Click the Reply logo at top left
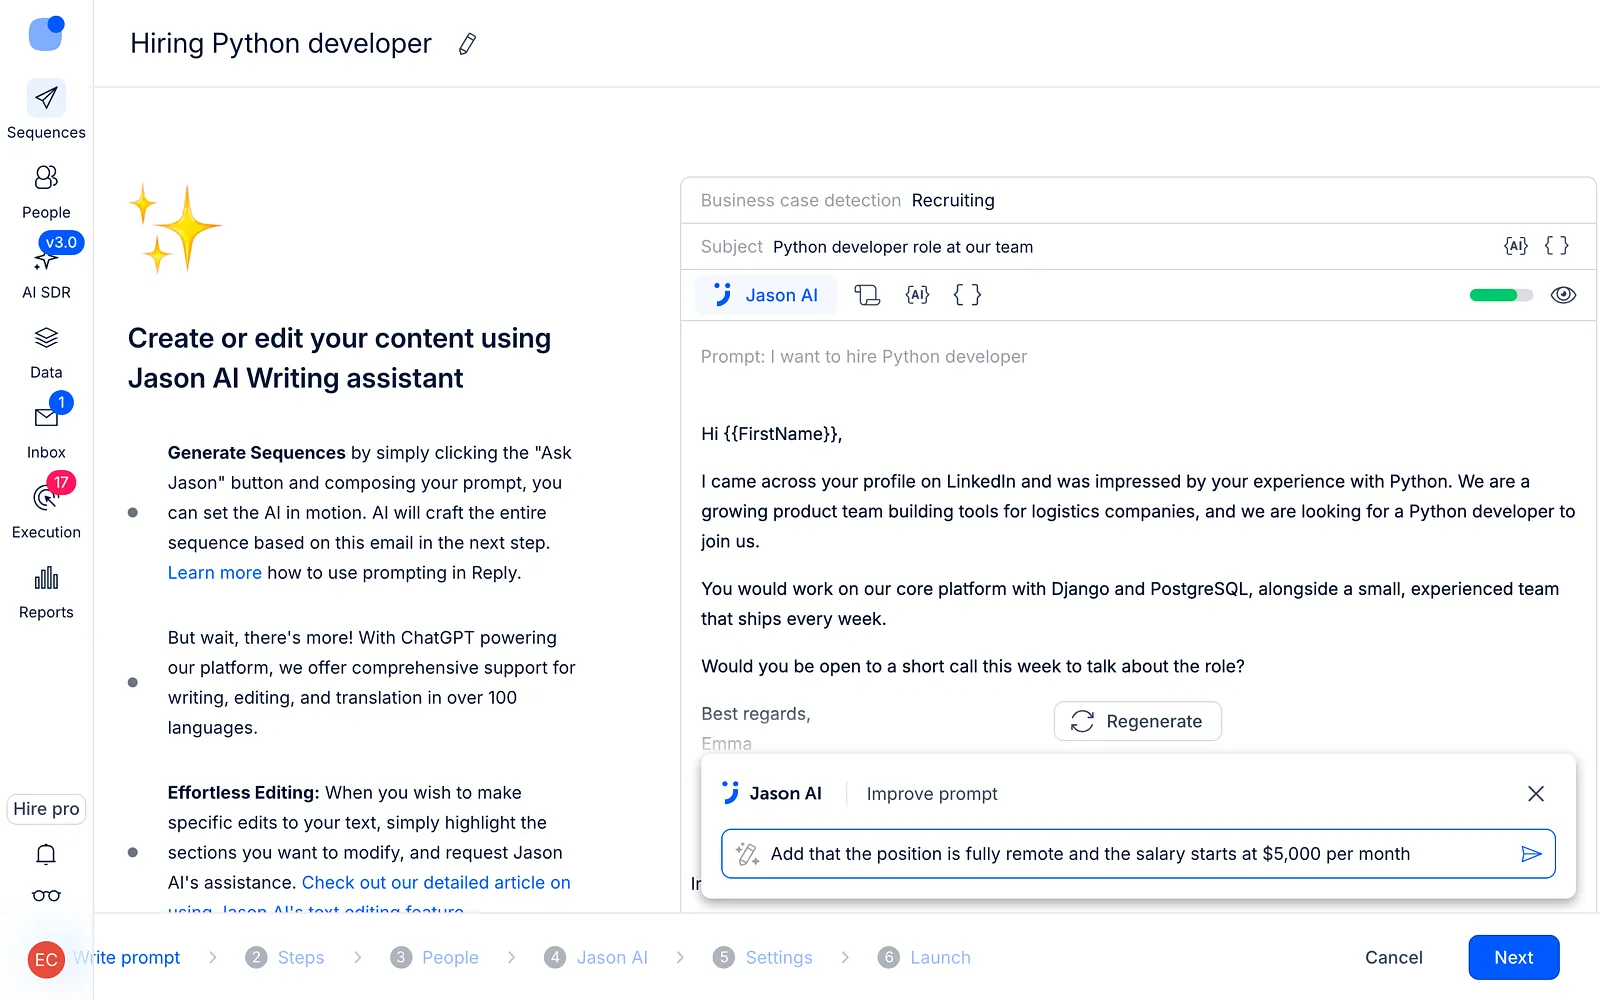1600x1000 pixels. tap(46, 33)
